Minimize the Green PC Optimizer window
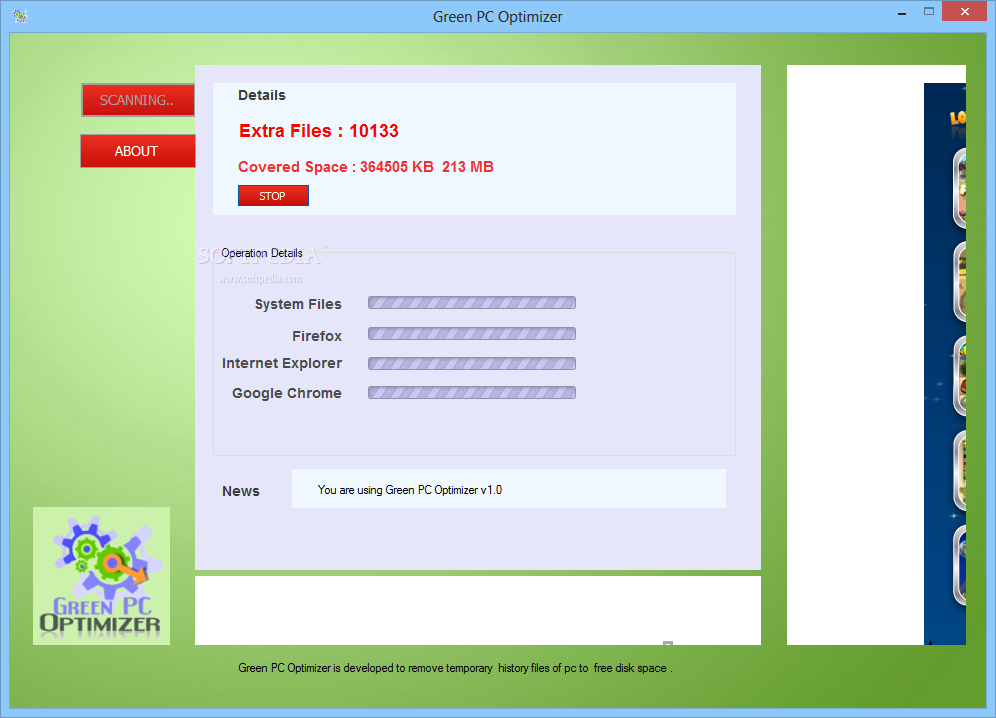996x718 pixels. click(x=902, y=12)
